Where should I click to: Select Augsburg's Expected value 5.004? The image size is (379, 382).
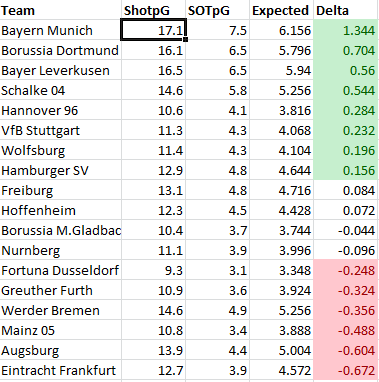click(281, 350)
